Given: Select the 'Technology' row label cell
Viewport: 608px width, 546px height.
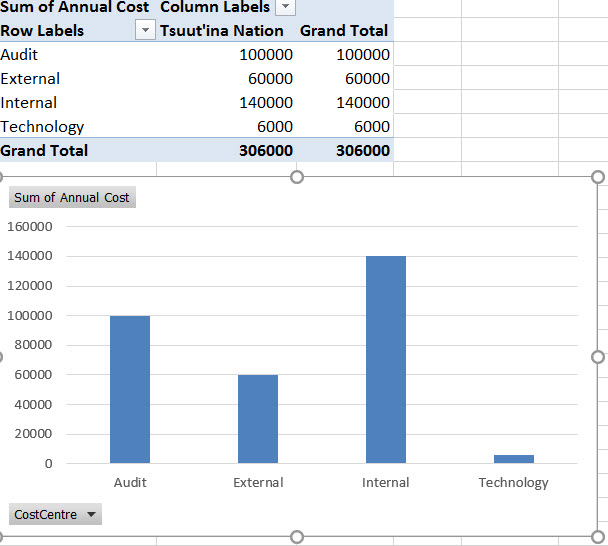Looking at the screenshot, I should tap(78, 126).
